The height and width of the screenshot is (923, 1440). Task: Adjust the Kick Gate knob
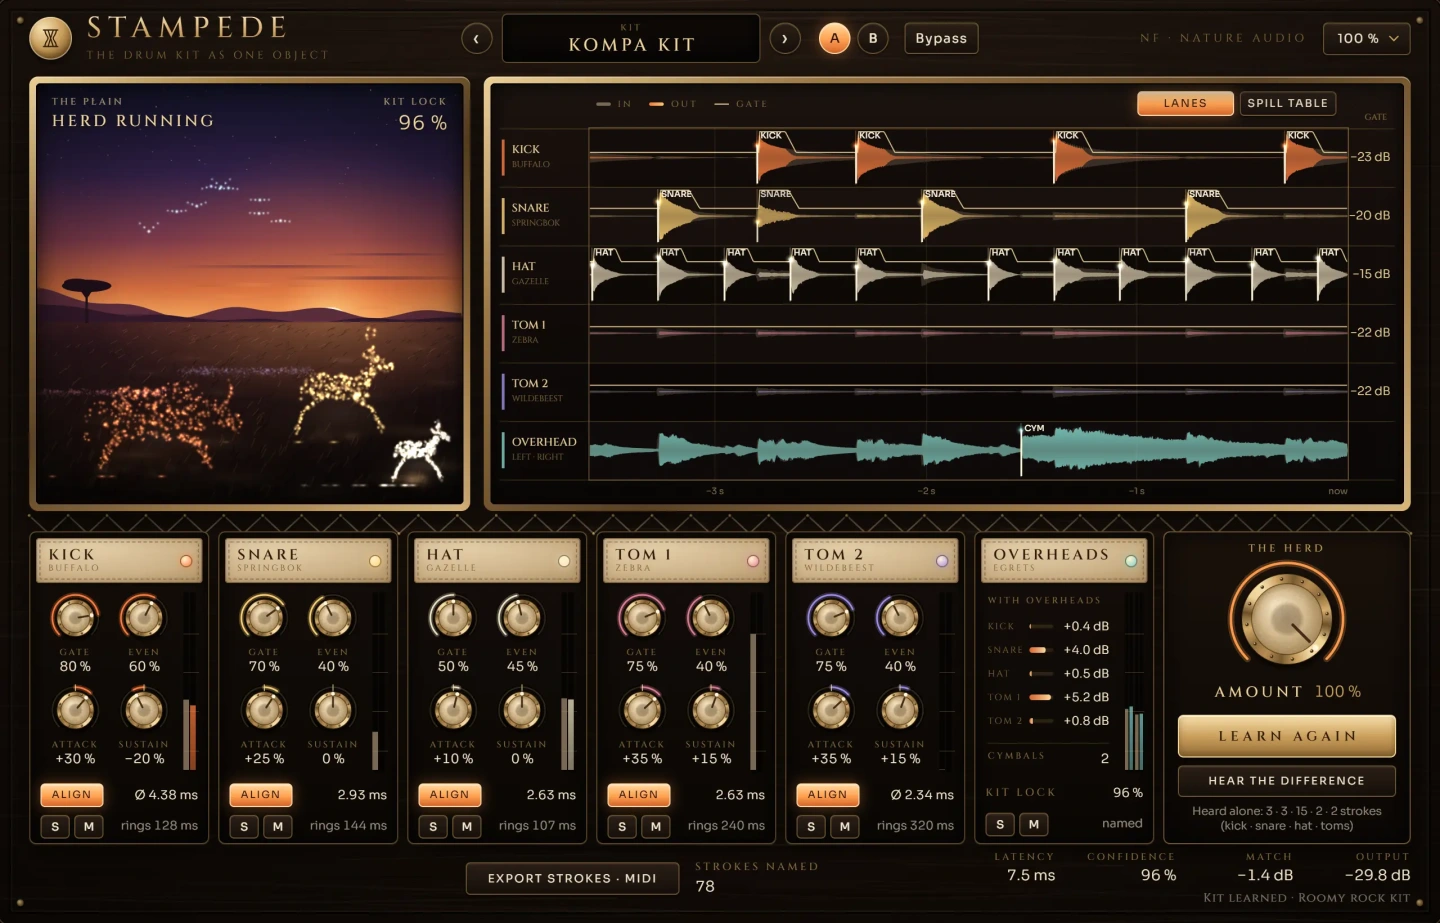(x=74, y=618)
